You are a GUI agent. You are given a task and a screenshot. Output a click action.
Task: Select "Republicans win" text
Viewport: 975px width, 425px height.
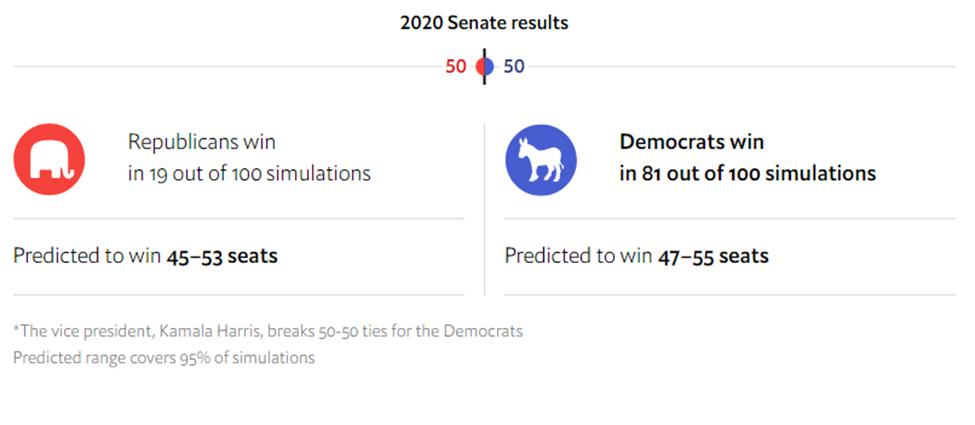(x=201, y=142)
